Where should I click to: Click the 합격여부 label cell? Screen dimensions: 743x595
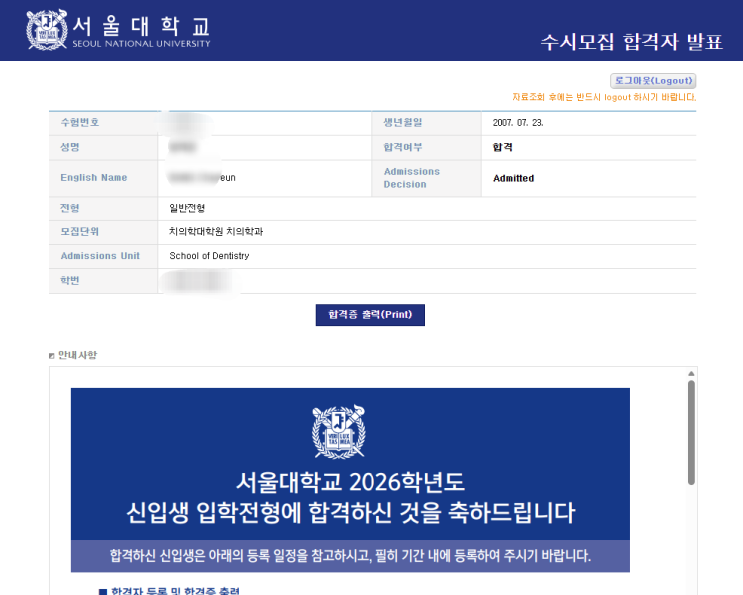[x=426, y=147]
